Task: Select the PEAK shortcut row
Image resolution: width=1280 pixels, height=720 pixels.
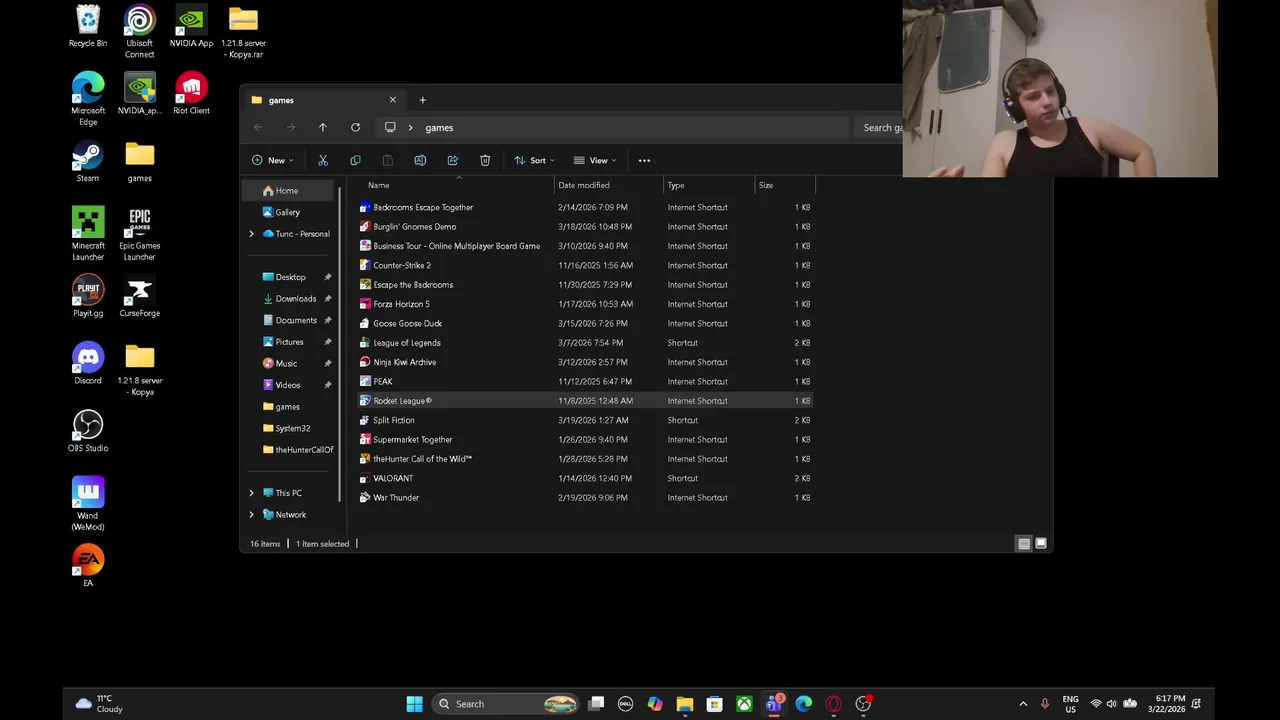Action: pyautogui.click(x=585, y=381)
